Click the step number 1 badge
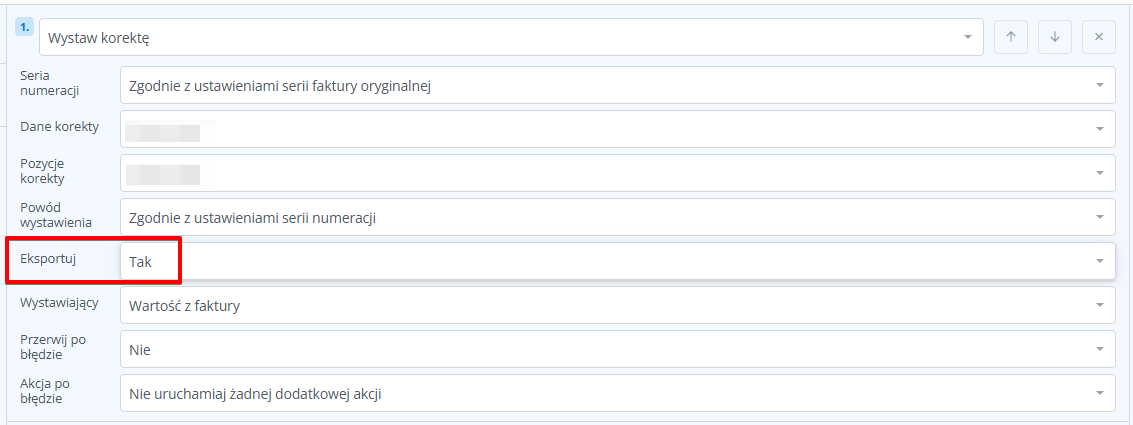Viewport: 1133px width, 425px height. click(x=24, y=27)
